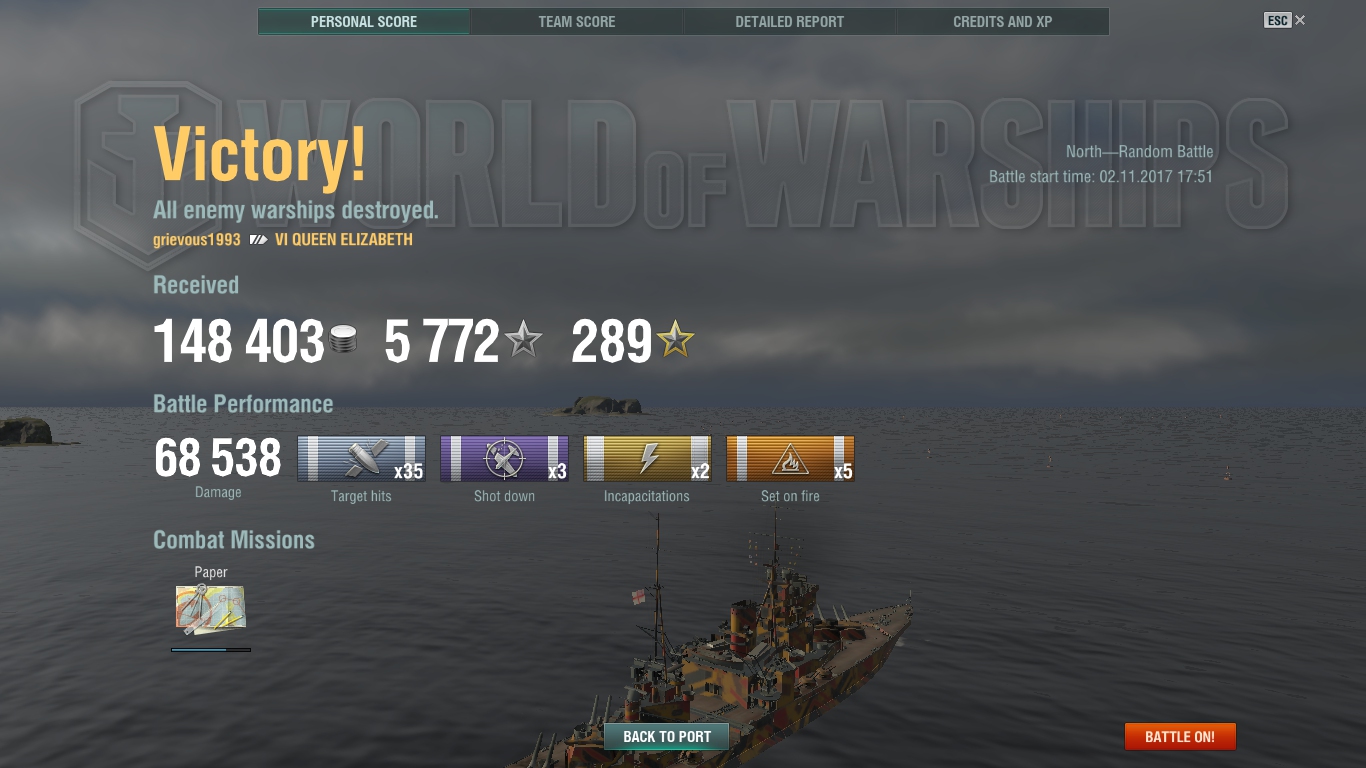Screen dimensions: 1366x768
Task: Click the 68 538 damage value
Action: click(218, 459)
